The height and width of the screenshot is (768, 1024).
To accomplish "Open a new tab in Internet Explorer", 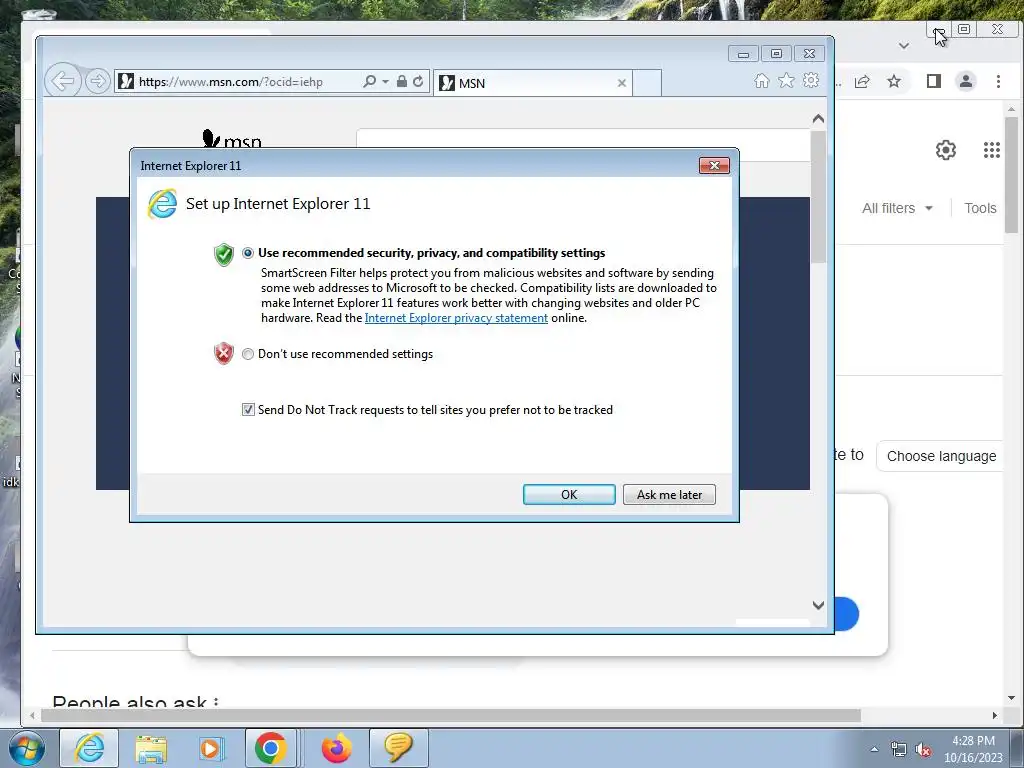I will click(x=647, y=83).
